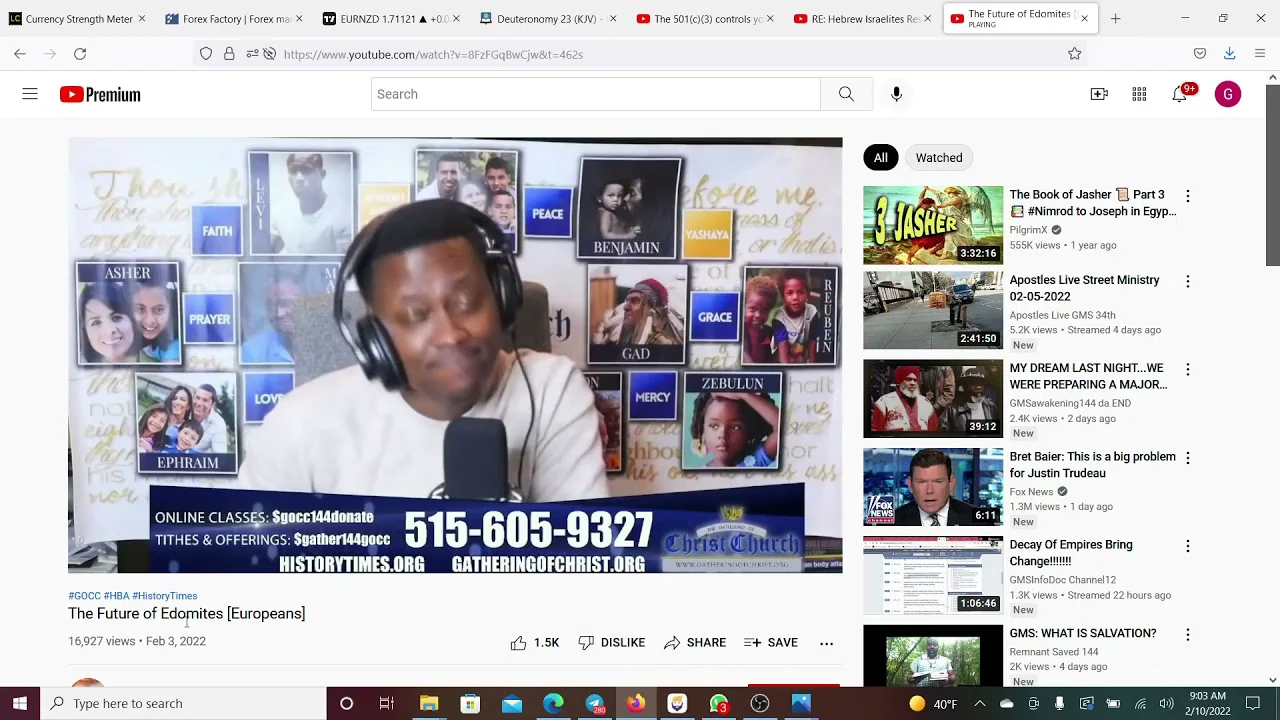Click the SHARE button
This screenshot has width=1280, height=720.
695,643
